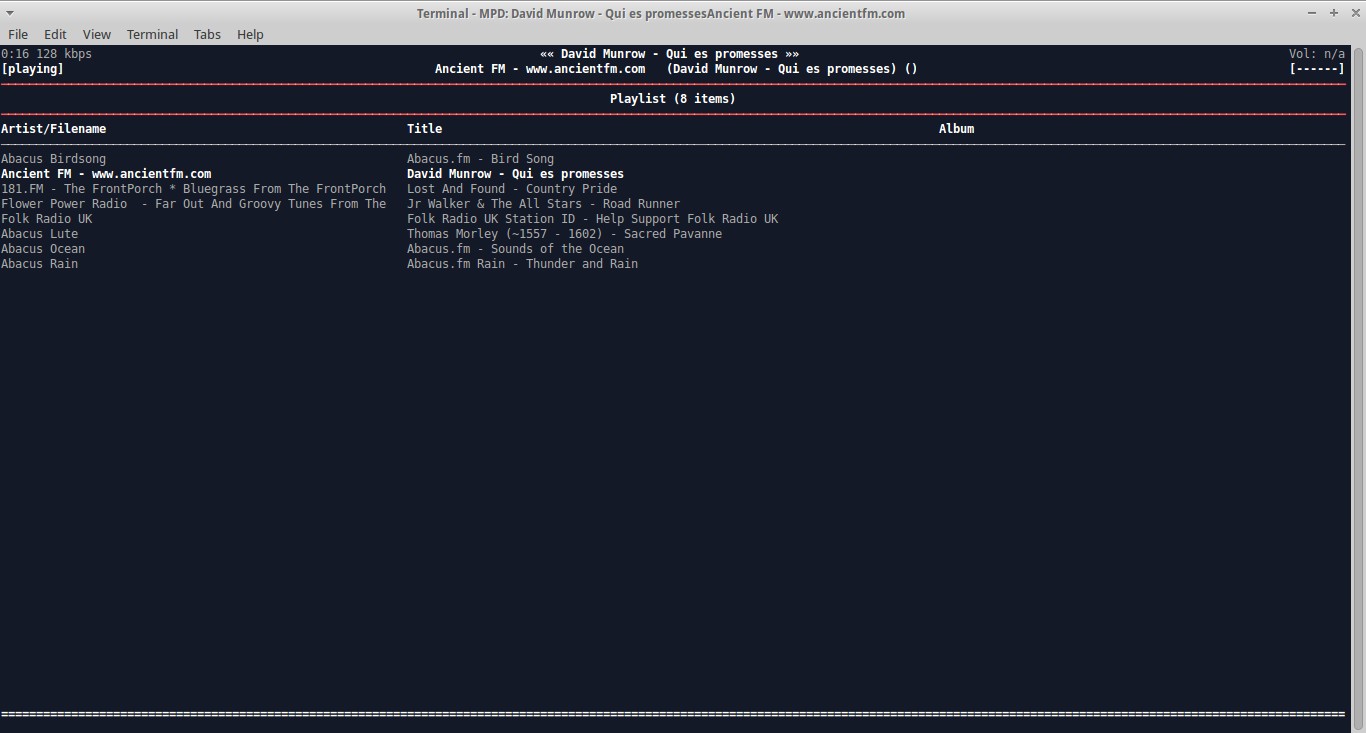Open the View menu
Image resolution: width=1366 pixels, height=733 pixels.
point(97,34)
